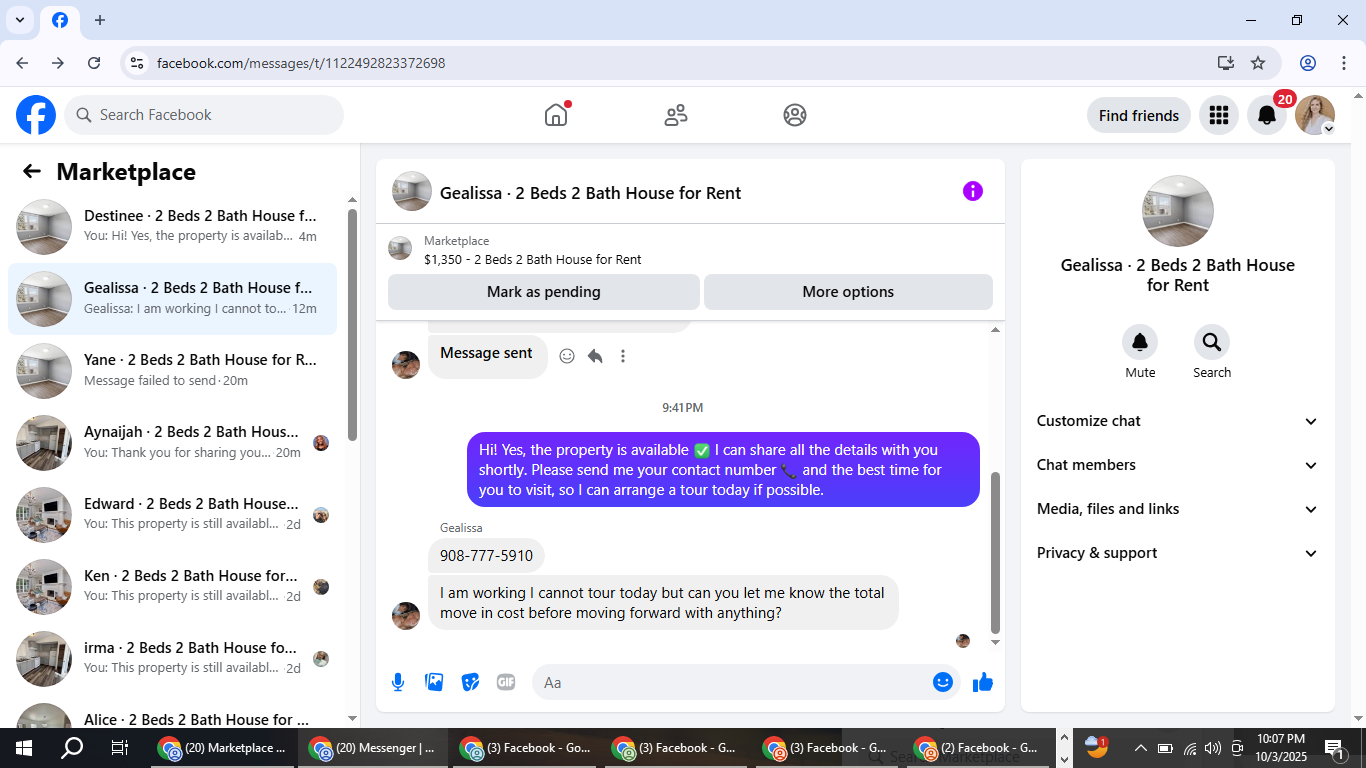1366x768 pixels.
Task: Expand Customize chat section
Action: point(1178,421)
